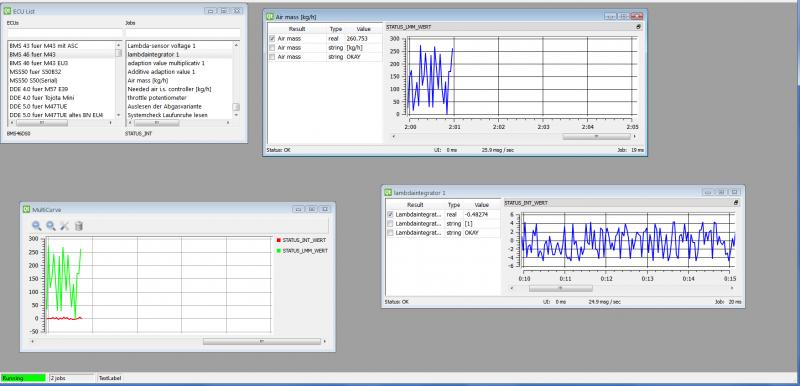
Task: Select job 'Systemcheck Laufunruhe lesen'
Action: point(167,115)
